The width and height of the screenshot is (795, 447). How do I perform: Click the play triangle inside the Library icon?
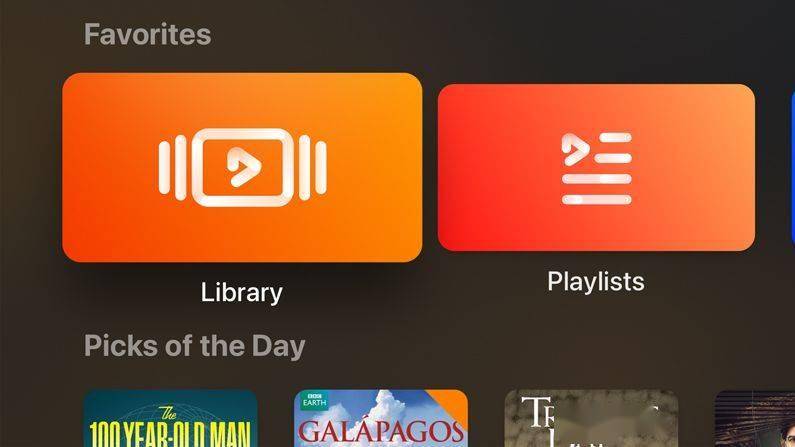coord(243,167)
